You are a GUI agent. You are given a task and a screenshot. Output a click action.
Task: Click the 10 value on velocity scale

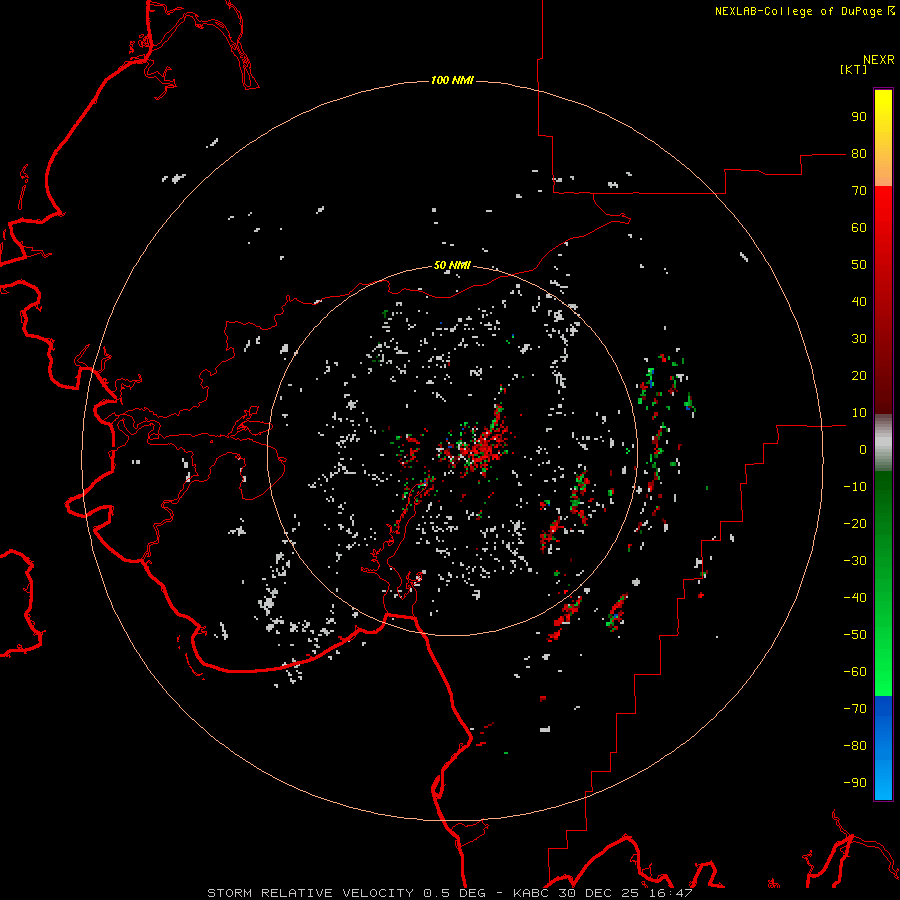click(859, 413)
